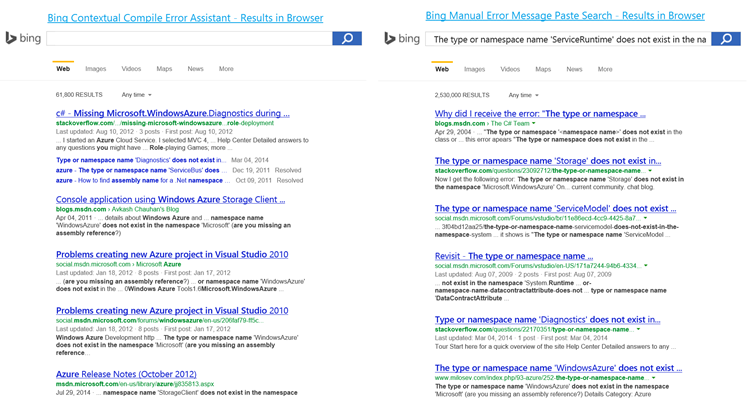
Task: Click the search box containing 'ServiceRuntime' error text
Action: [568, 39]
